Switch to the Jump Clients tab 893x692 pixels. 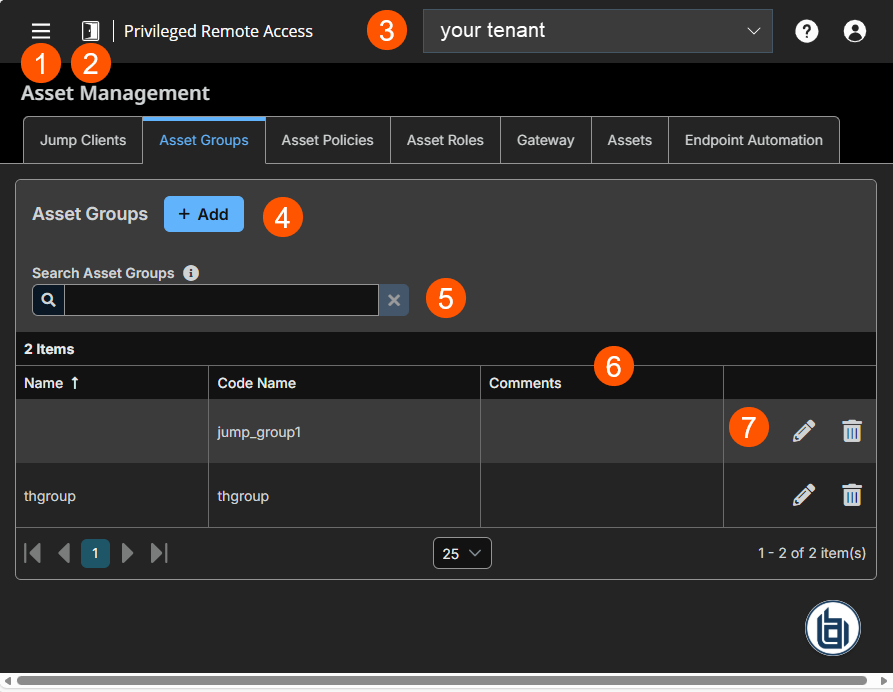point(82,140)
